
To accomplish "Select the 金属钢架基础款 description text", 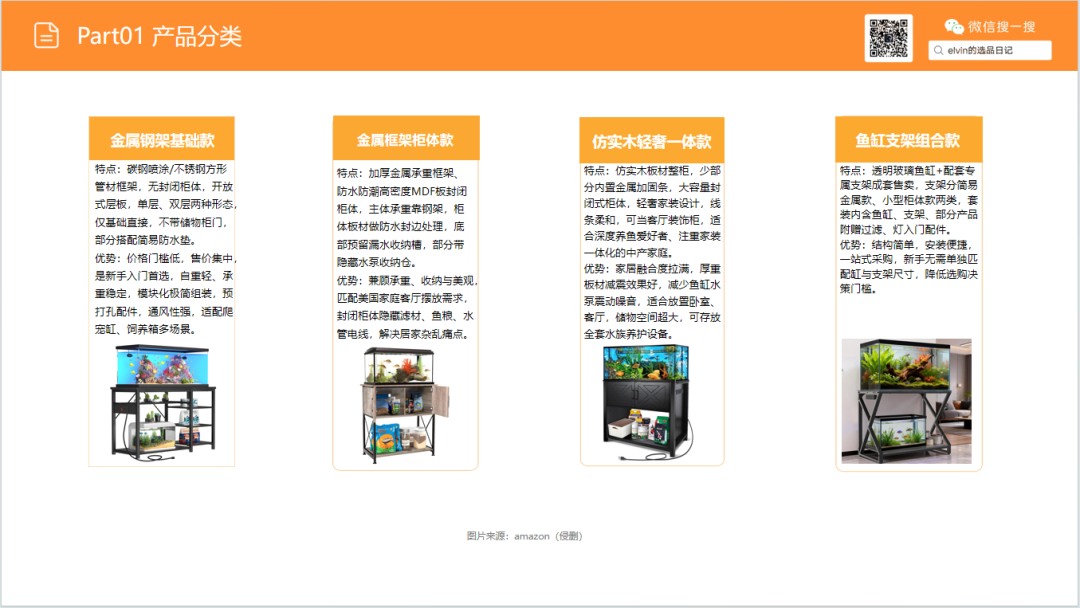I will pyautogui.click(x=165, y=249).
